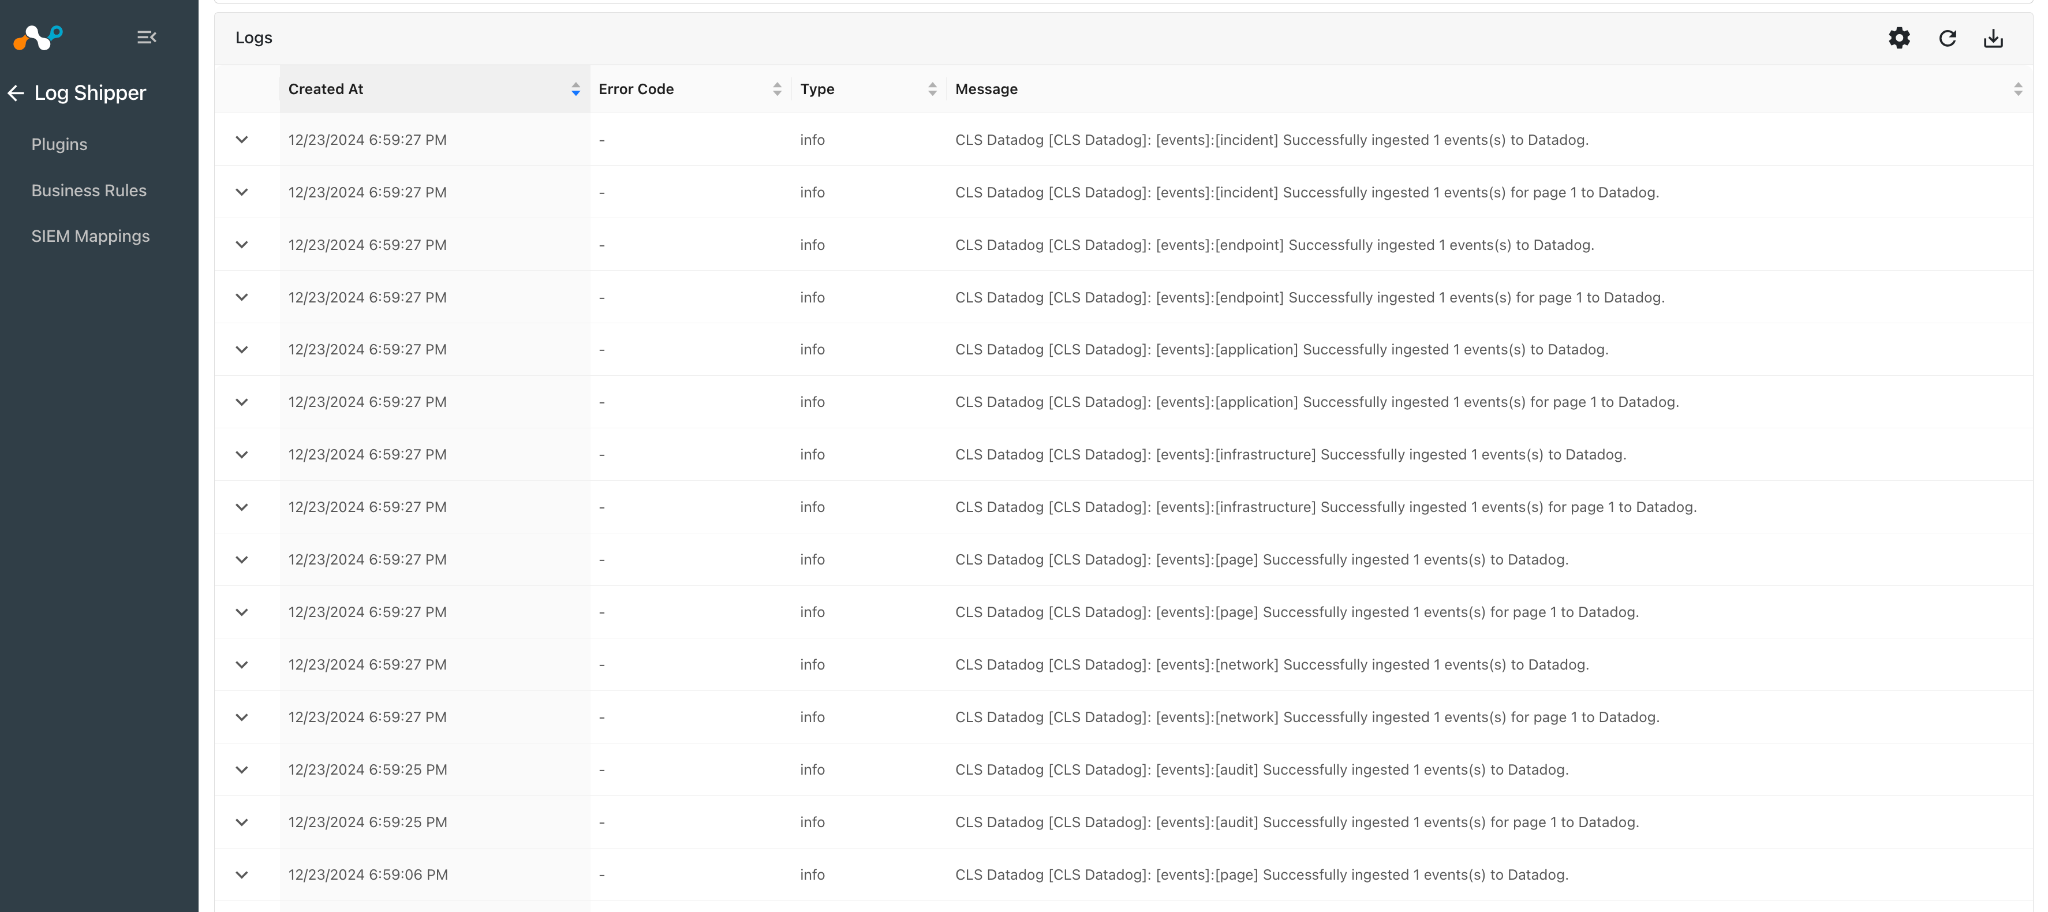
Task: Click the [incident] 'for page 1 to Datadog' message
Action: pos(1307,192)
